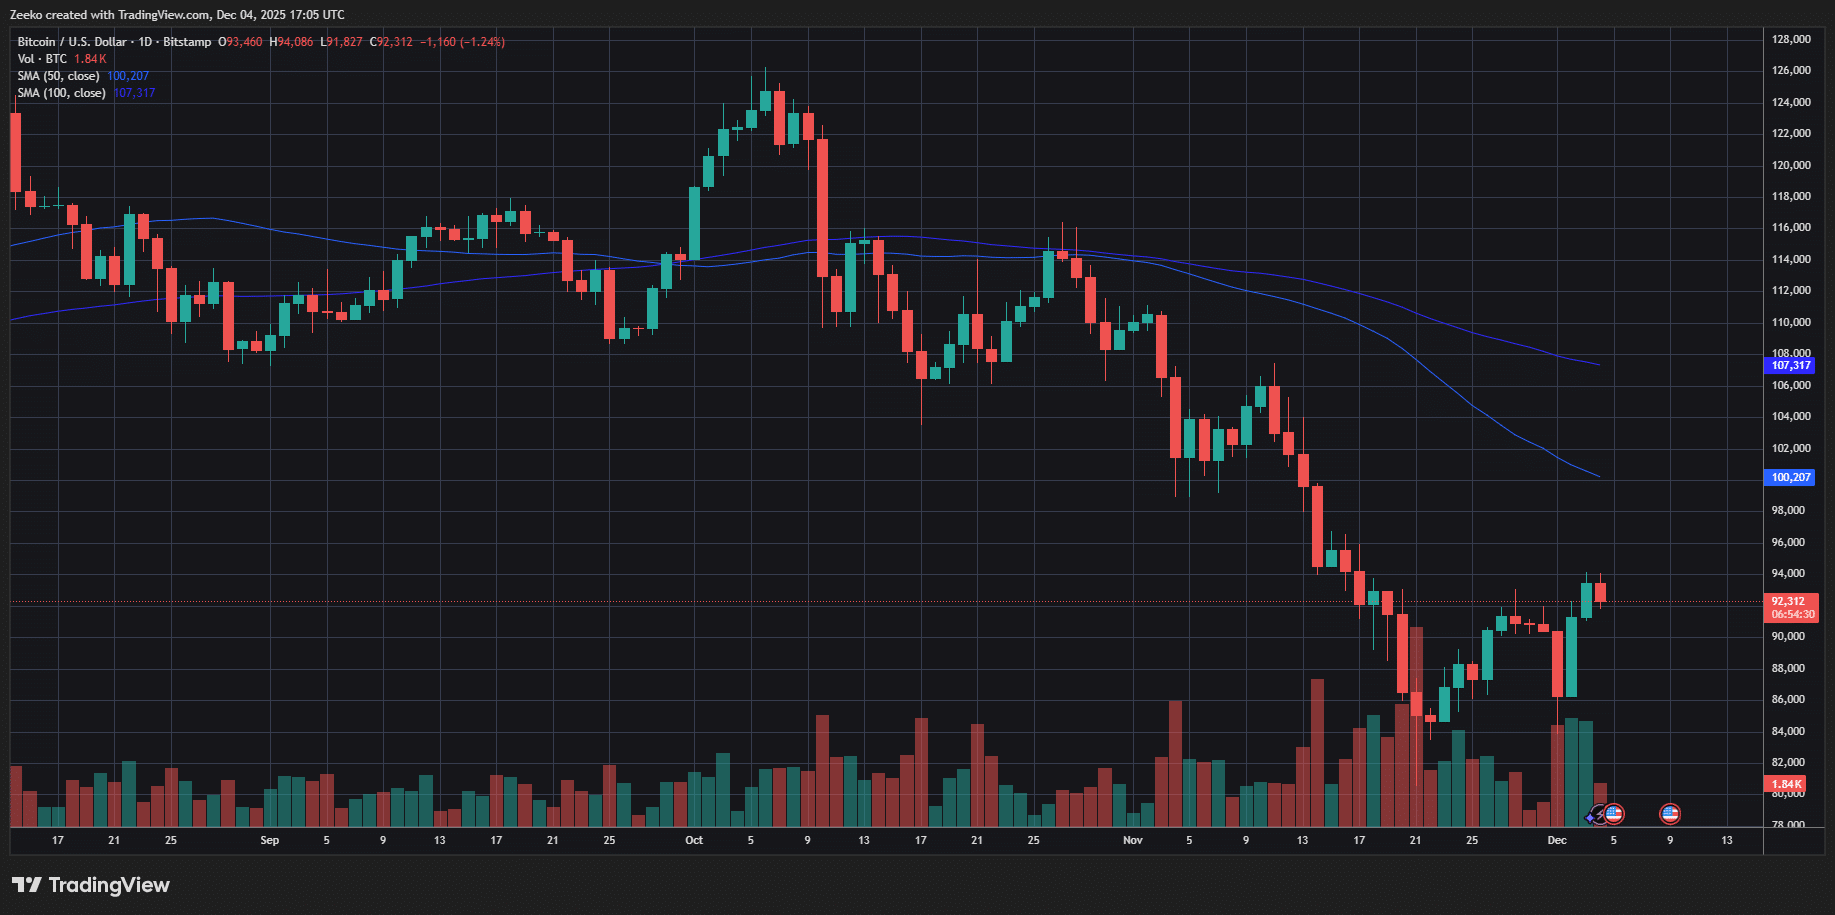Viewport: 1835px width, 915px height.
Task: Click the 1.84K volume tag on the price axis
Action: click(x=1787, y=785)
